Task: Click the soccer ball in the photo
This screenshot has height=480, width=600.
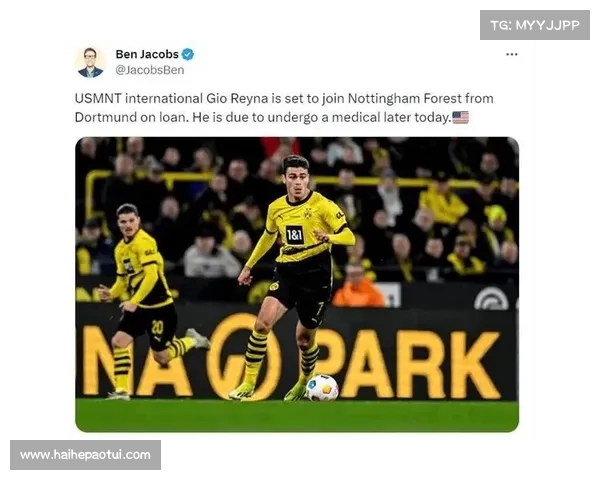Action: 323,387
